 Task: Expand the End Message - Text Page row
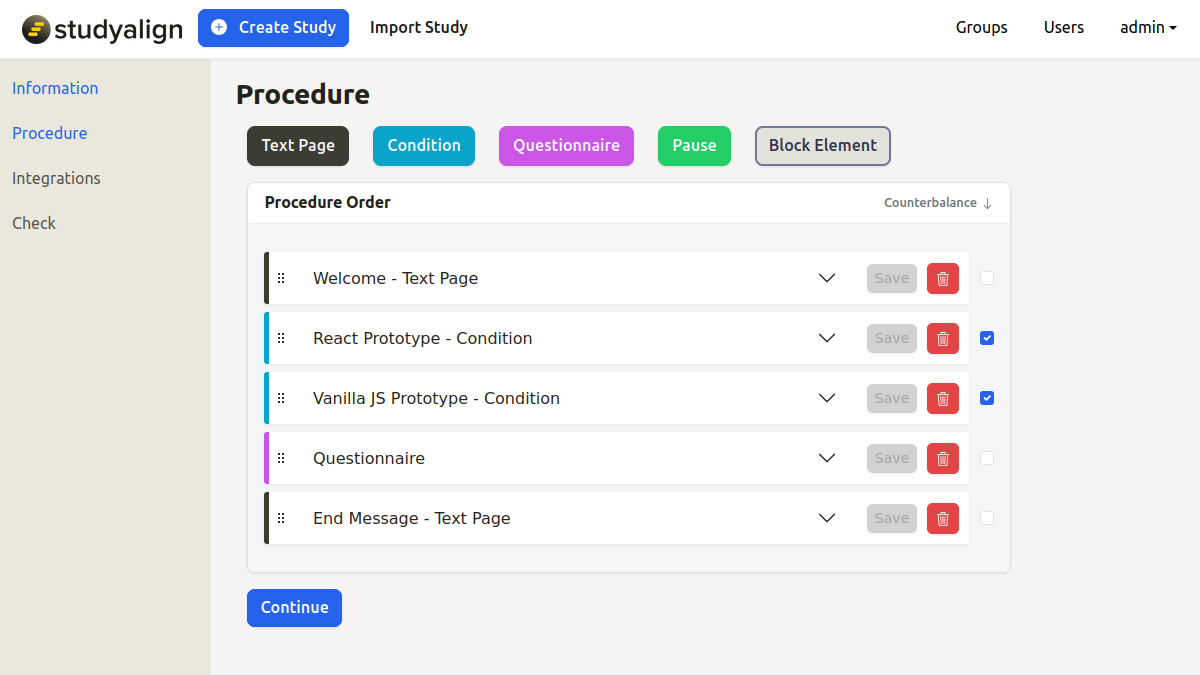(x=827, y=518)
